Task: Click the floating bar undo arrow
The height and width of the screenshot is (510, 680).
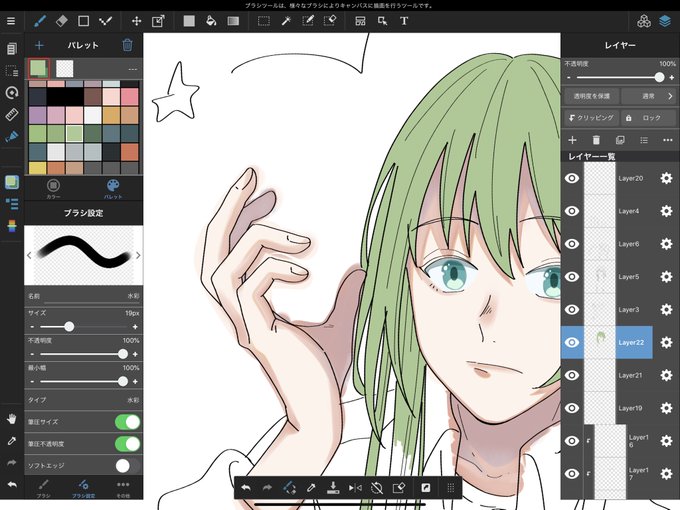Action: click(246, 488)
